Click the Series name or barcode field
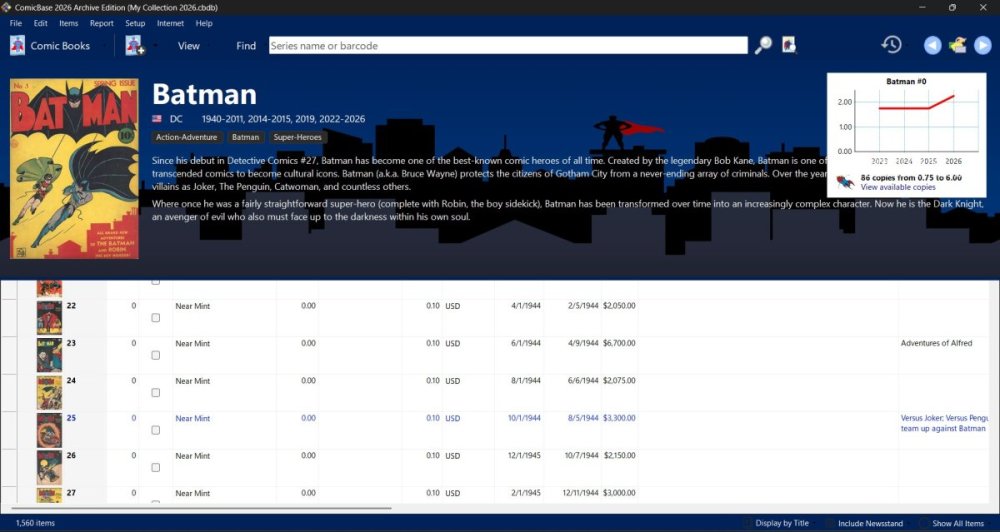 tap(508, 45)
